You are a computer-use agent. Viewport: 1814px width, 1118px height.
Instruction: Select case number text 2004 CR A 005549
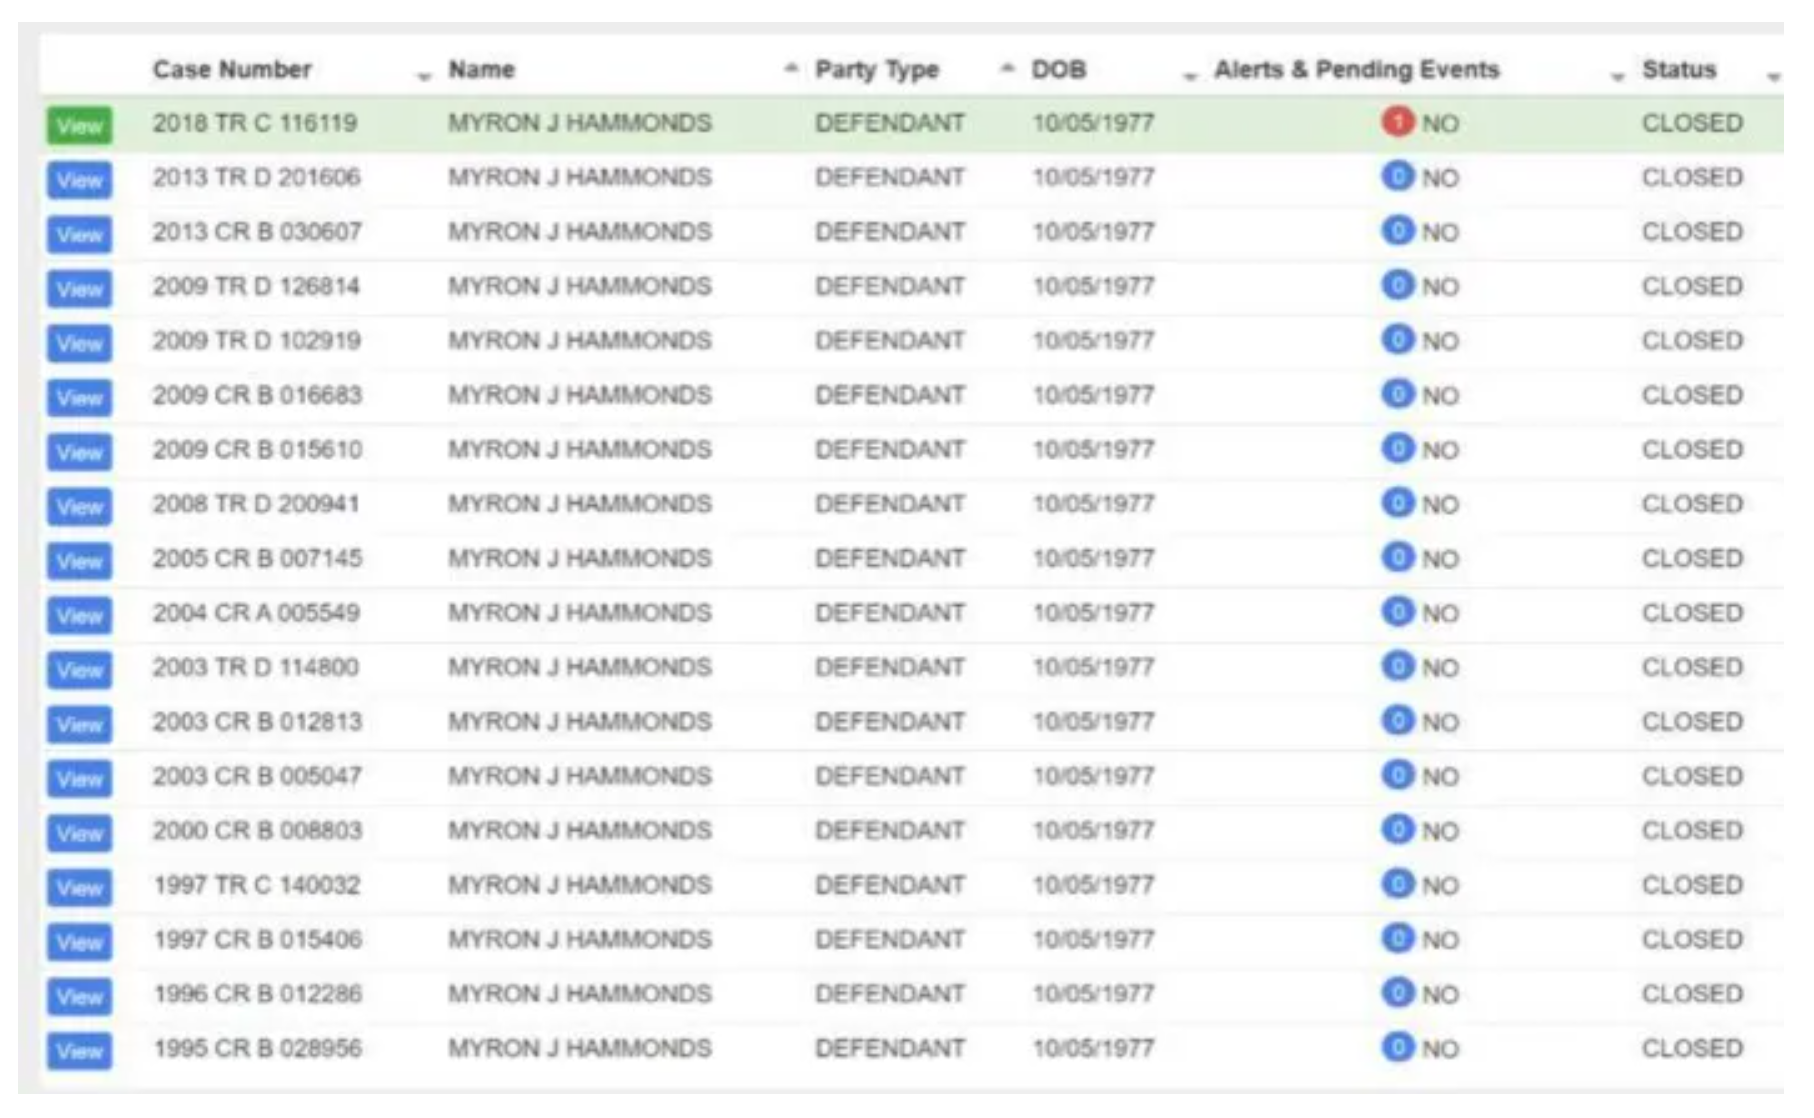tap(256, 612)
